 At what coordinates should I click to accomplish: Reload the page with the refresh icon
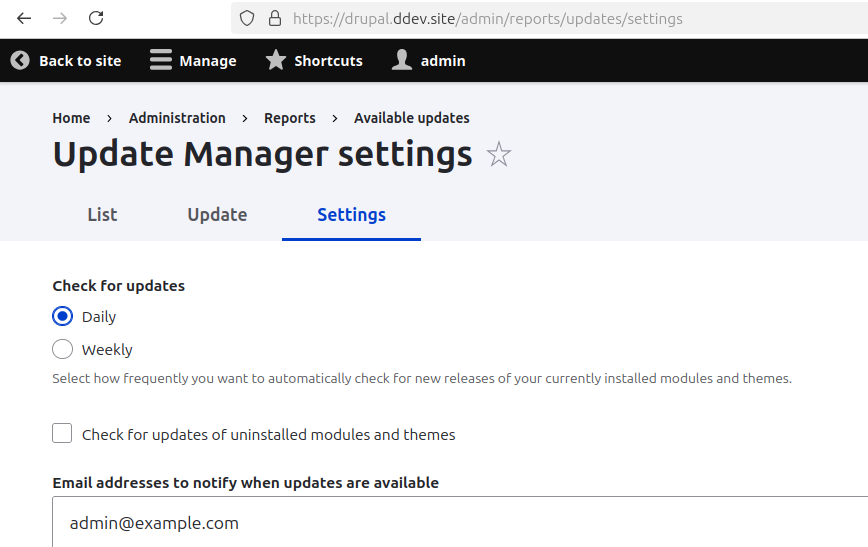coord(96,18)
